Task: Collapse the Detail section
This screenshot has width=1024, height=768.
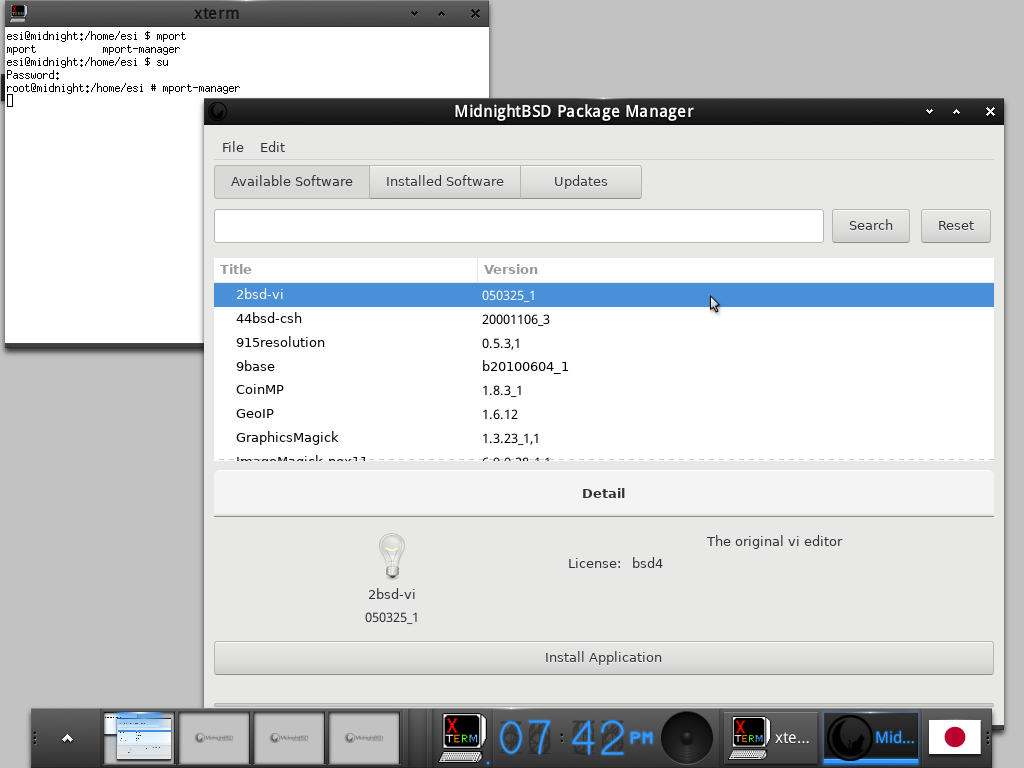Action: tap(603, 493)
